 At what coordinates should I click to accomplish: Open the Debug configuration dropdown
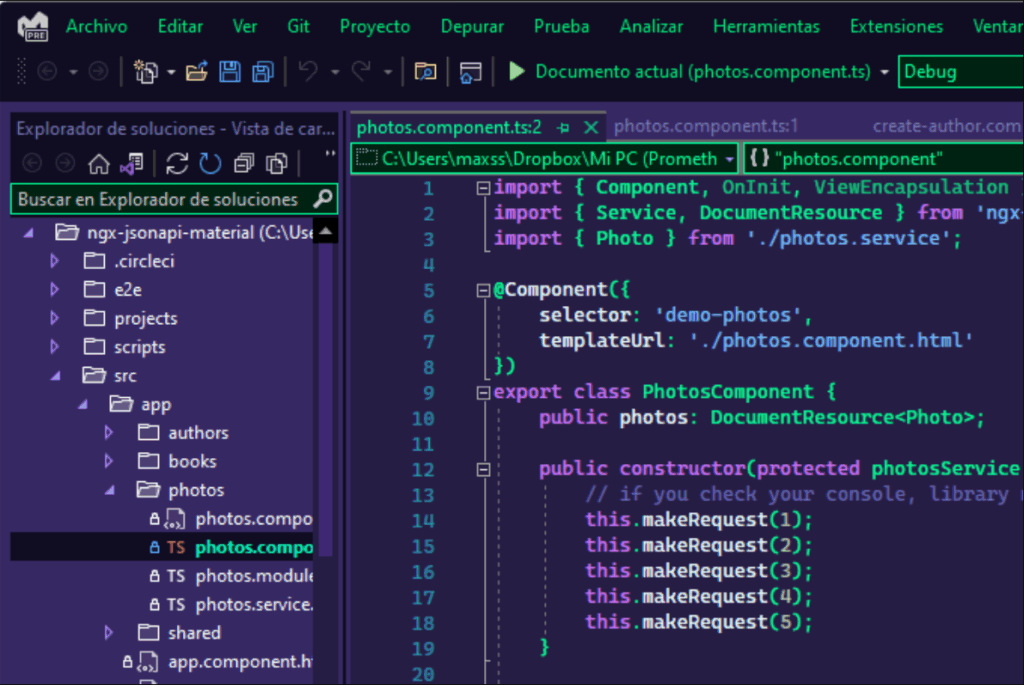(x=961, y=72)
